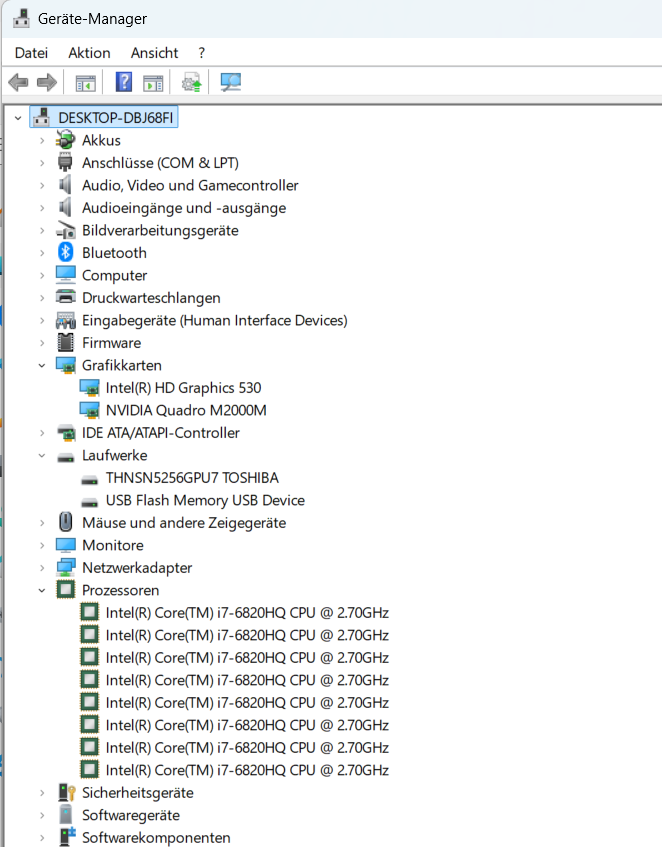
Task: Click the scan for hardware changes icon
Action: tap(231, 83)
